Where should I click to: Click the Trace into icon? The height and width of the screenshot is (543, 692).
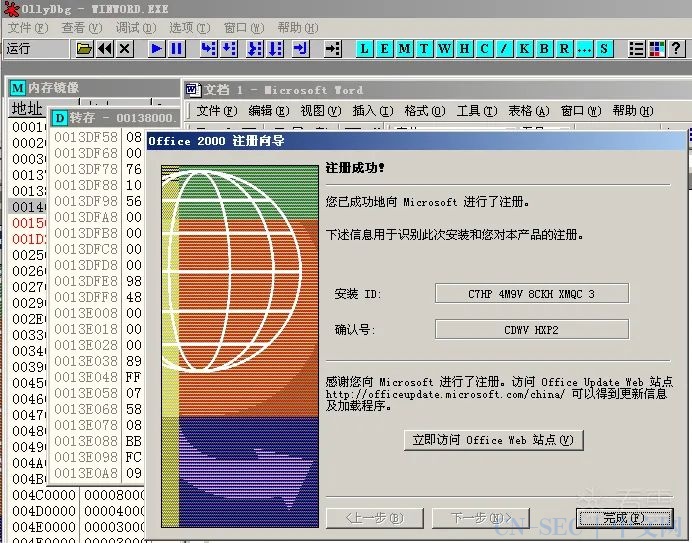pyautogui.click(x=255, y=49)
